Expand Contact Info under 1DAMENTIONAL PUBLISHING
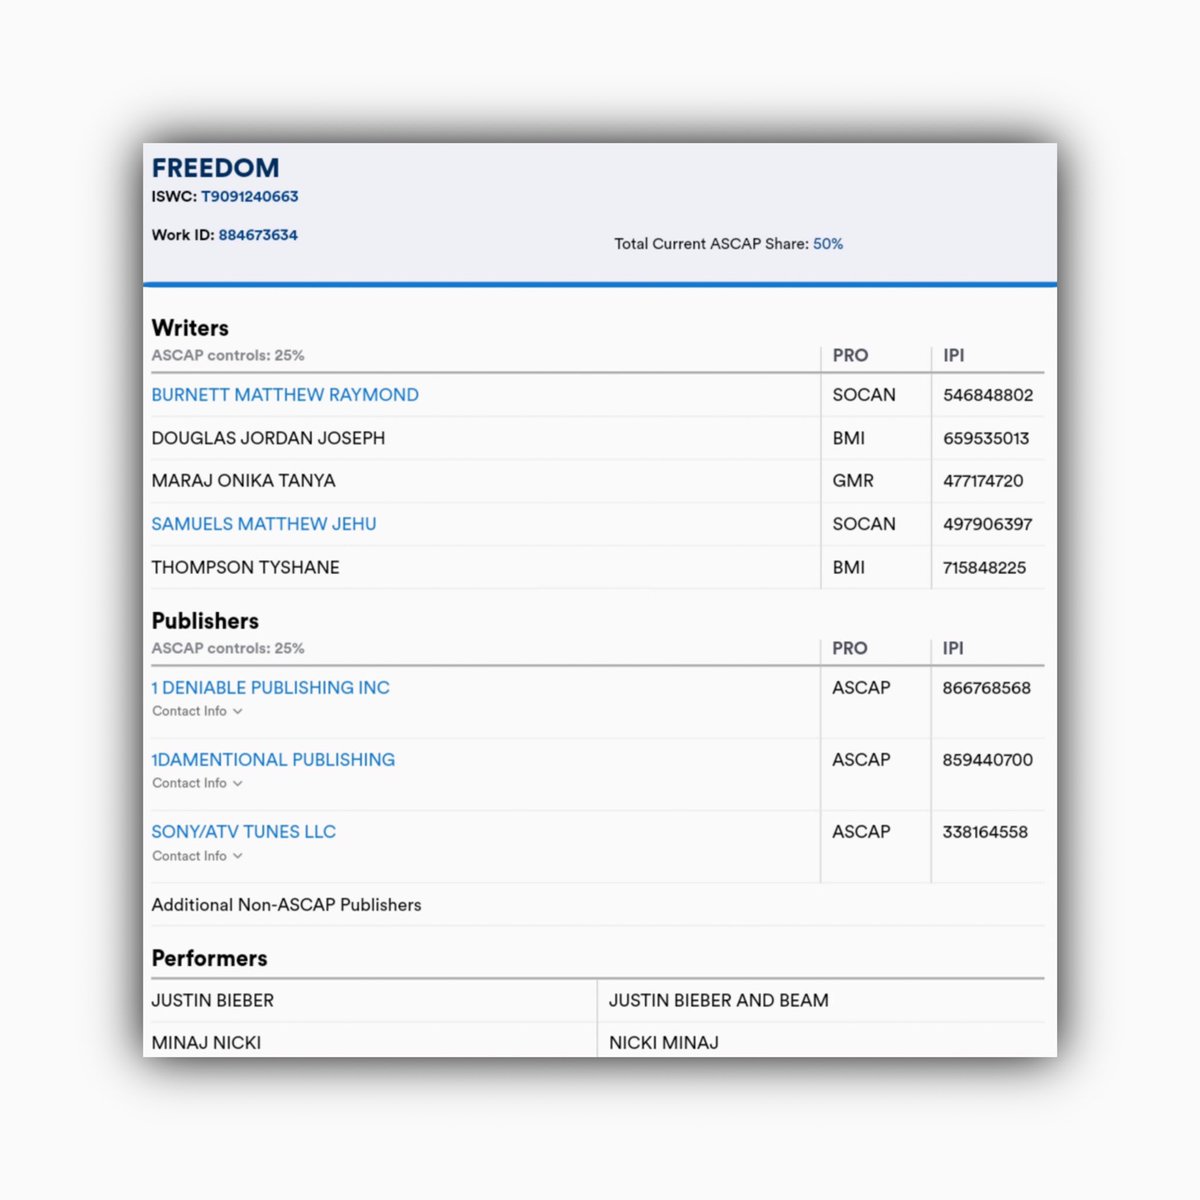The image size is (1200, 1200). pyautogui.click(x=197, y=783)
